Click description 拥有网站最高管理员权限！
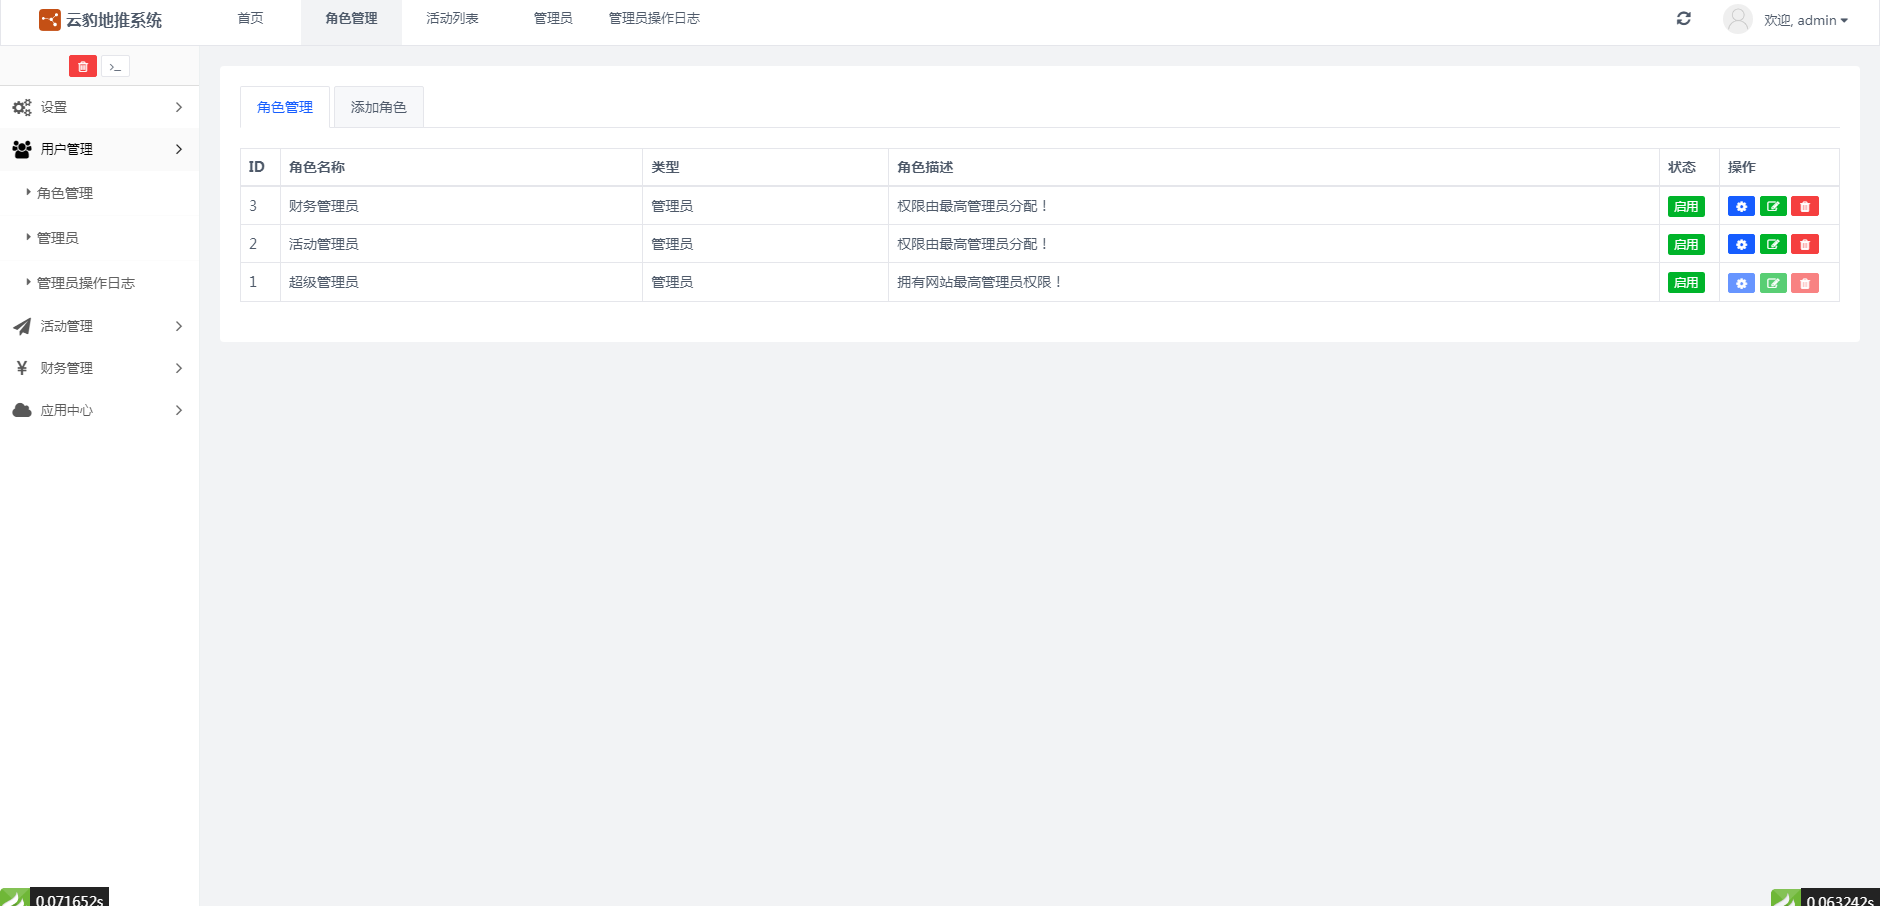 pos(980,282)
